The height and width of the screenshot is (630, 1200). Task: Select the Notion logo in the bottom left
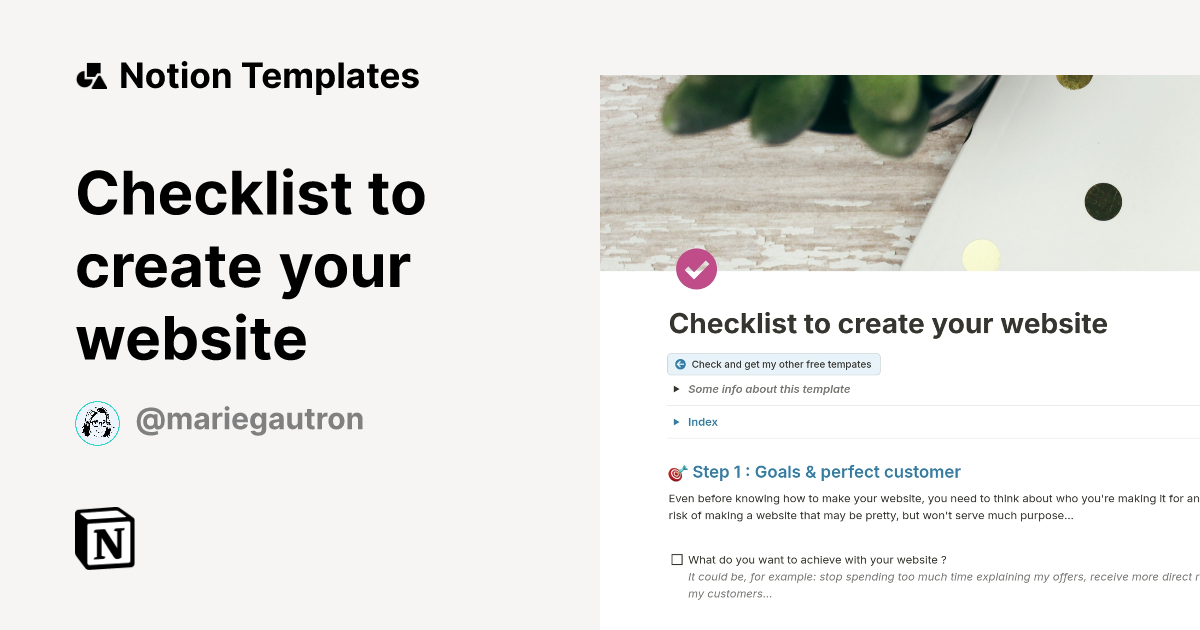(104, 538)
